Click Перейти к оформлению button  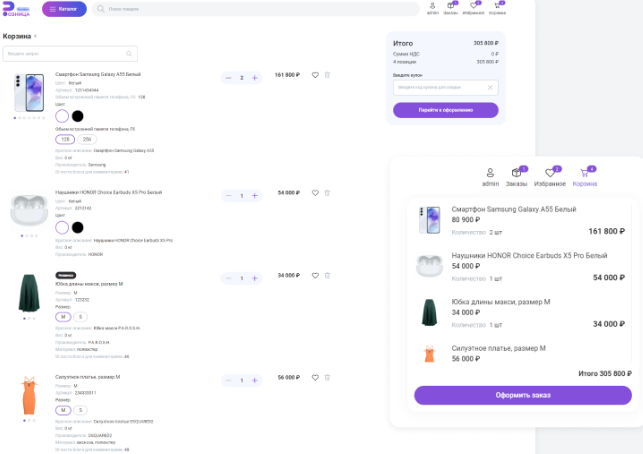pos(446,110)
